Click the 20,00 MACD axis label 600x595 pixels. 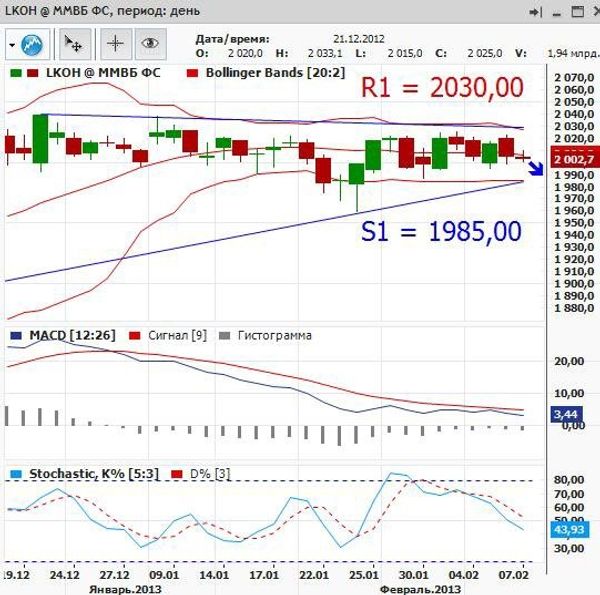[x=569, y=362]
